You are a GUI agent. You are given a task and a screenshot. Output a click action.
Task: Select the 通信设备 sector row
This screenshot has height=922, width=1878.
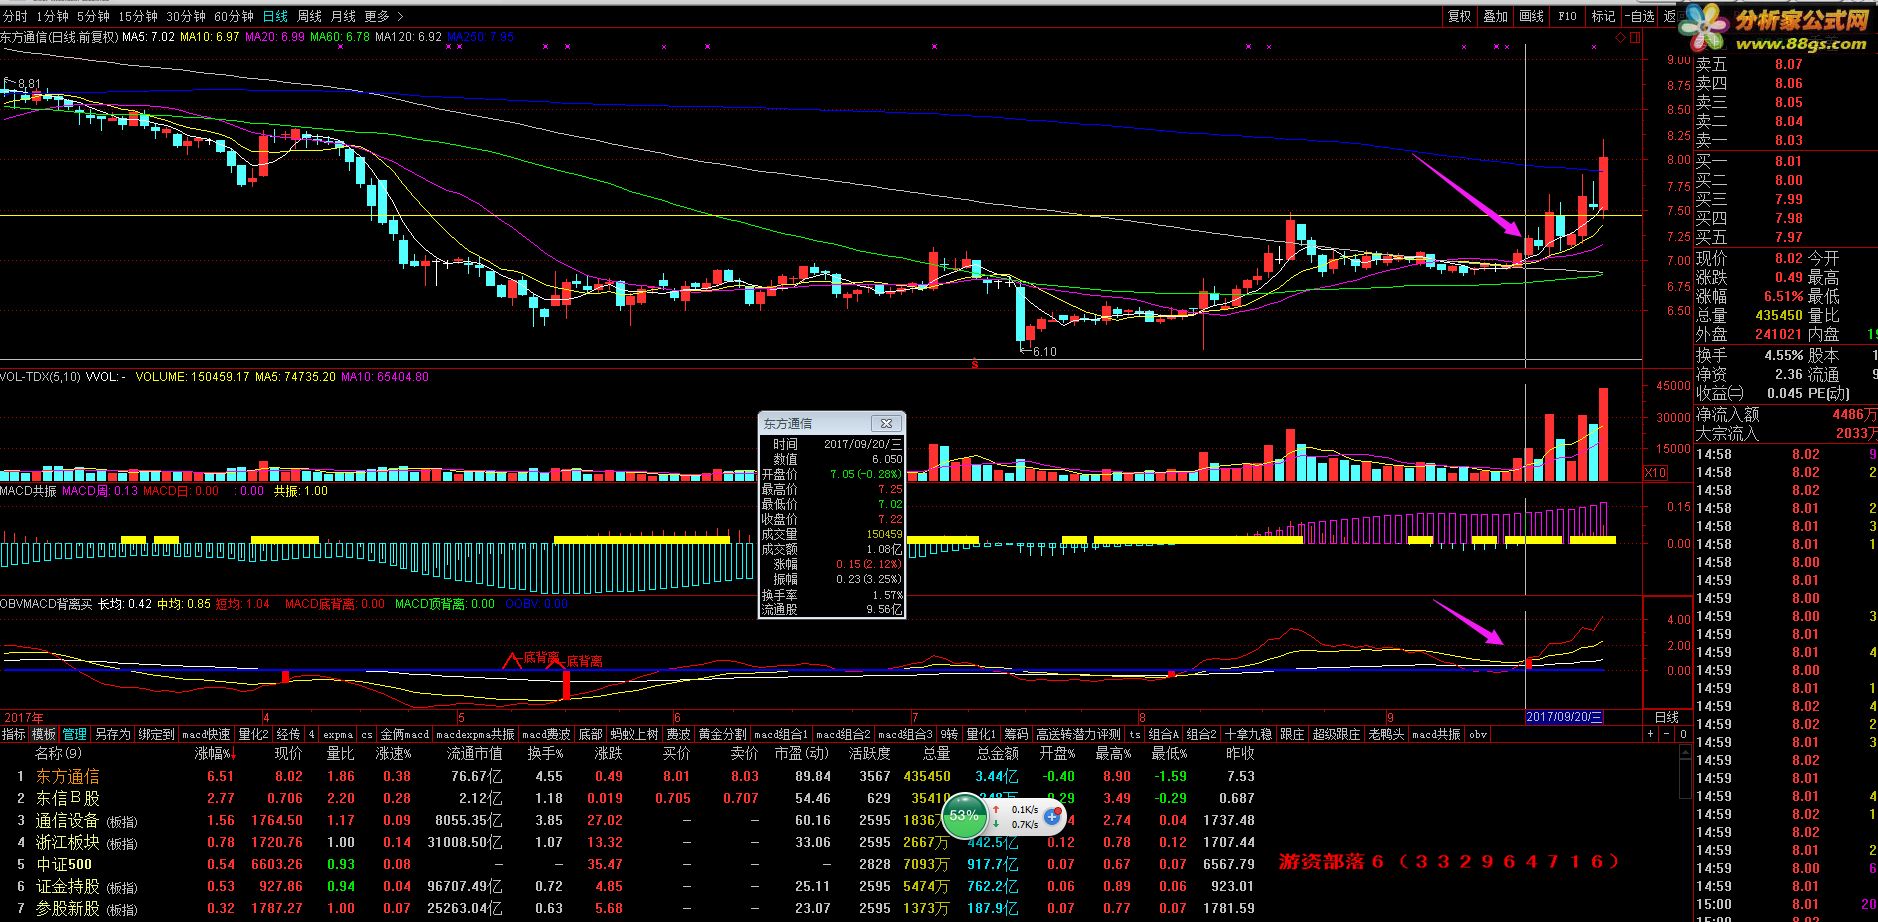click(x=628, y=820)
